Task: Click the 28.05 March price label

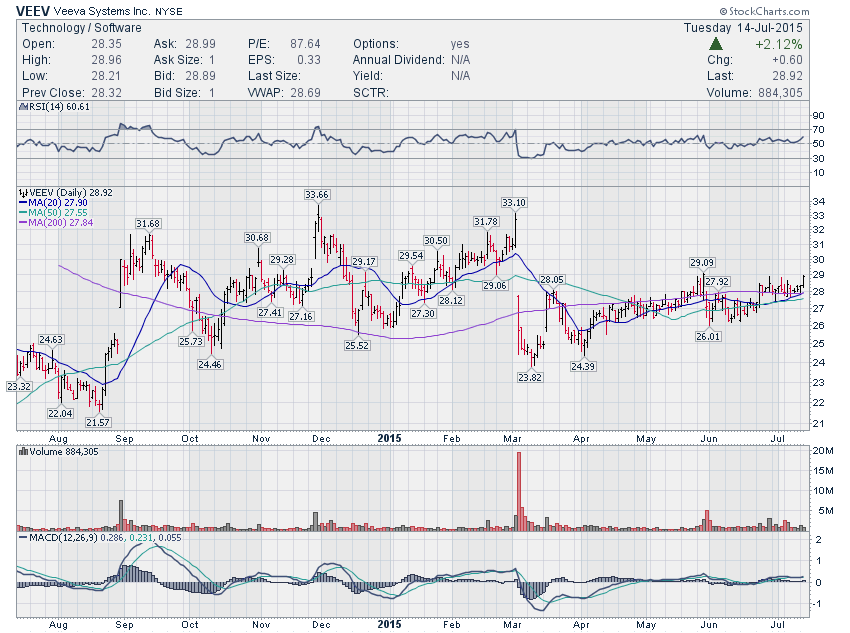Action: 552,280
